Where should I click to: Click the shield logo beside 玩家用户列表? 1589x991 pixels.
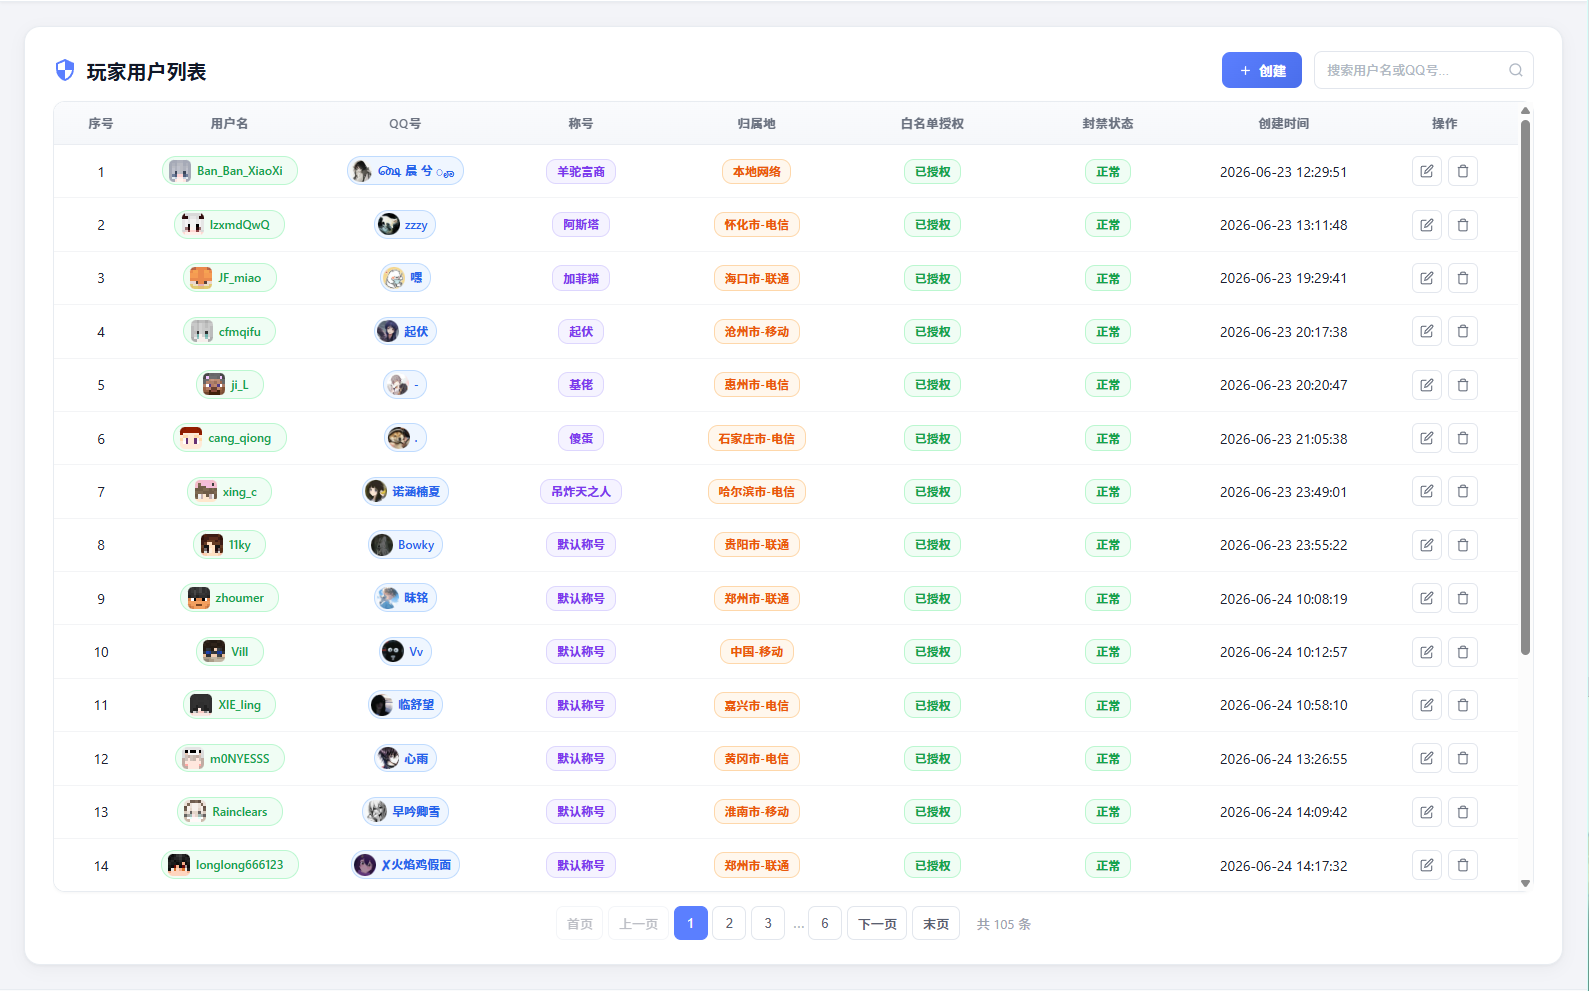(x=65, y=70)
